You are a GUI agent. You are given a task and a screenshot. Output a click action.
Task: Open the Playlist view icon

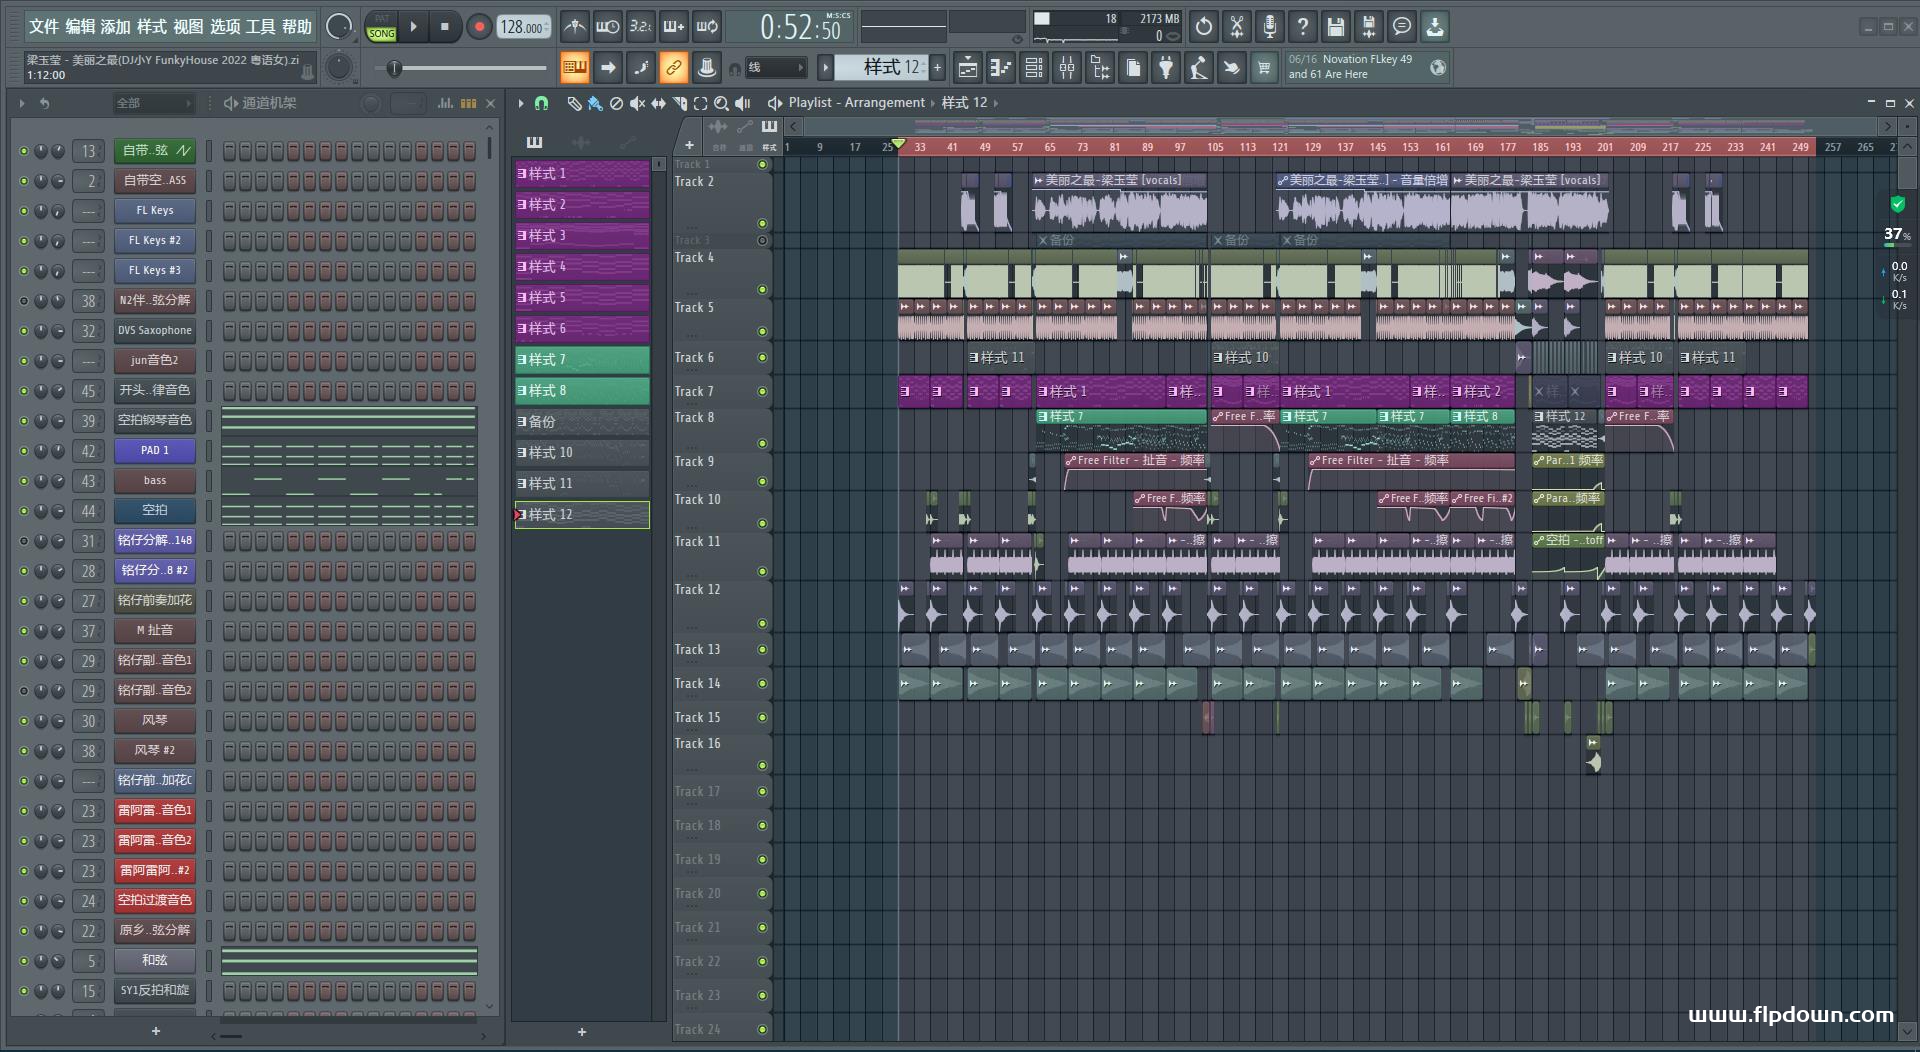pos(967,68)
